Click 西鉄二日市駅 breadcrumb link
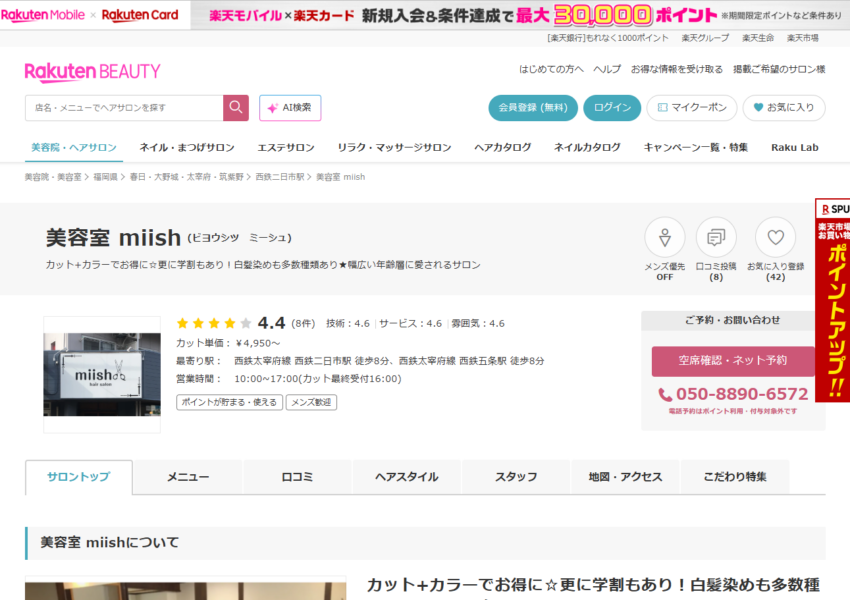This screenshot has width=850, height=600. [280, 177]
